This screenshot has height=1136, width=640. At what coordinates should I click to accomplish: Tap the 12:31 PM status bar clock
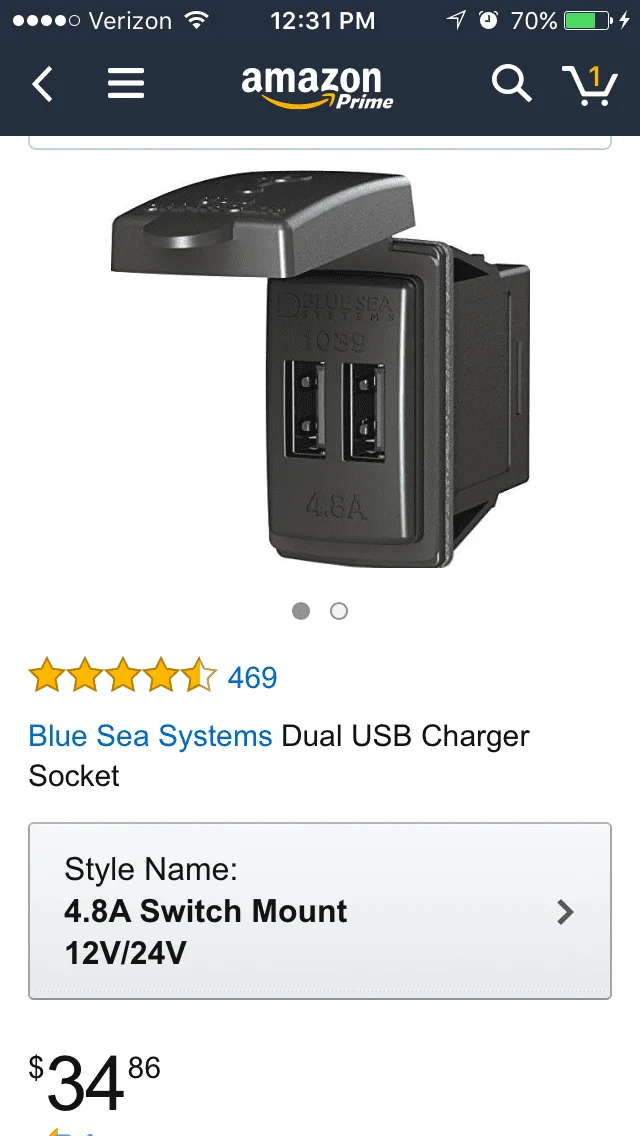323,21
